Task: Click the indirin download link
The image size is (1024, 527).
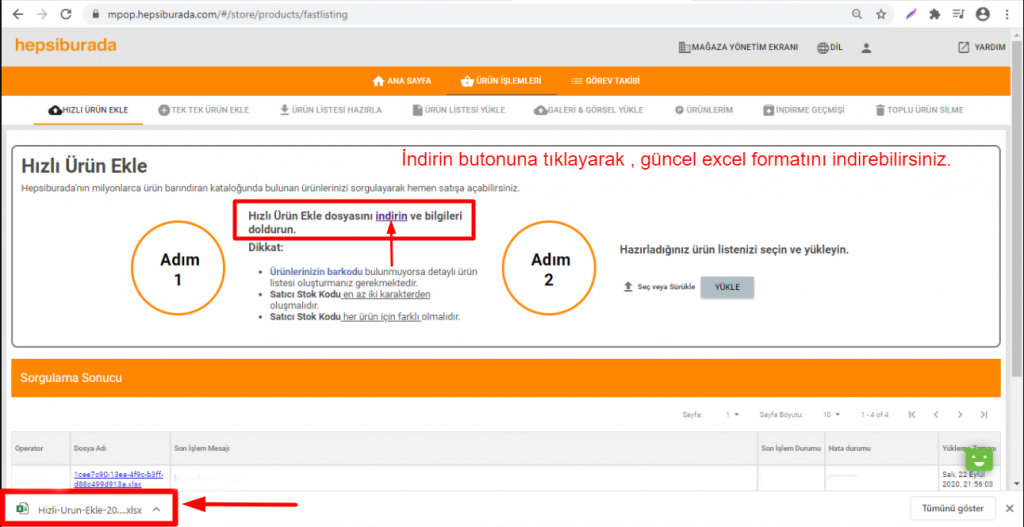Action: point(392,216)
